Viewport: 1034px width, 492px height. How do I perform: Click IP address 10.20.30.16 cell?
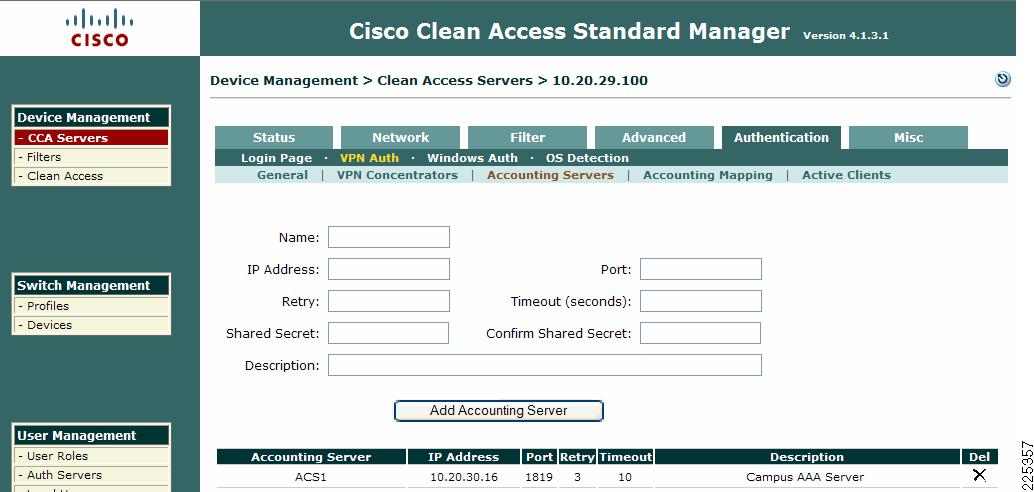coord(464,477)
